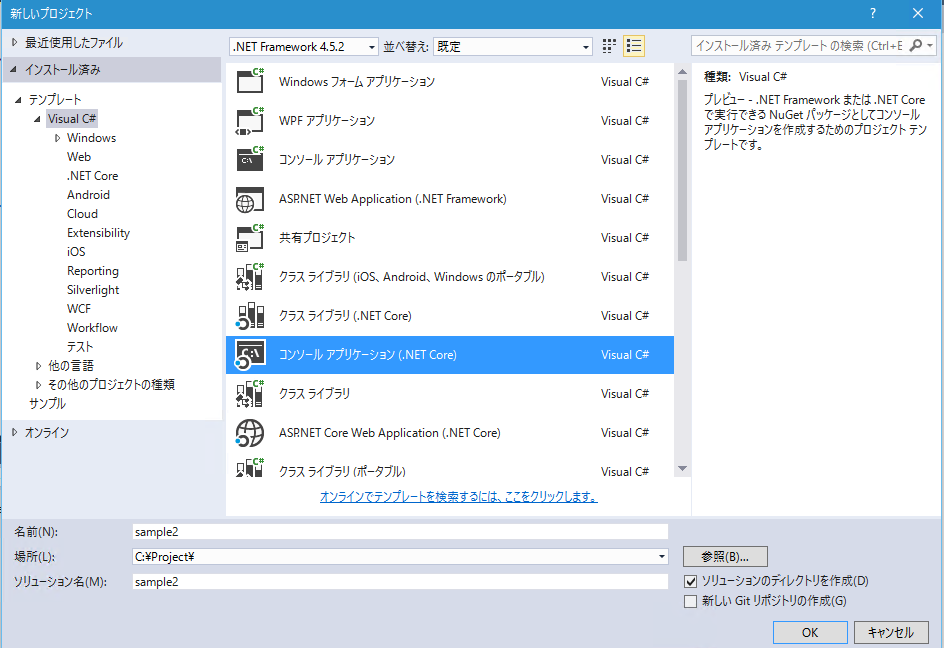The image size is (944, 648).
Task: Select 'ASP.NET Core Web Application (.NET Core)' text
Action: tap(390, 433)
